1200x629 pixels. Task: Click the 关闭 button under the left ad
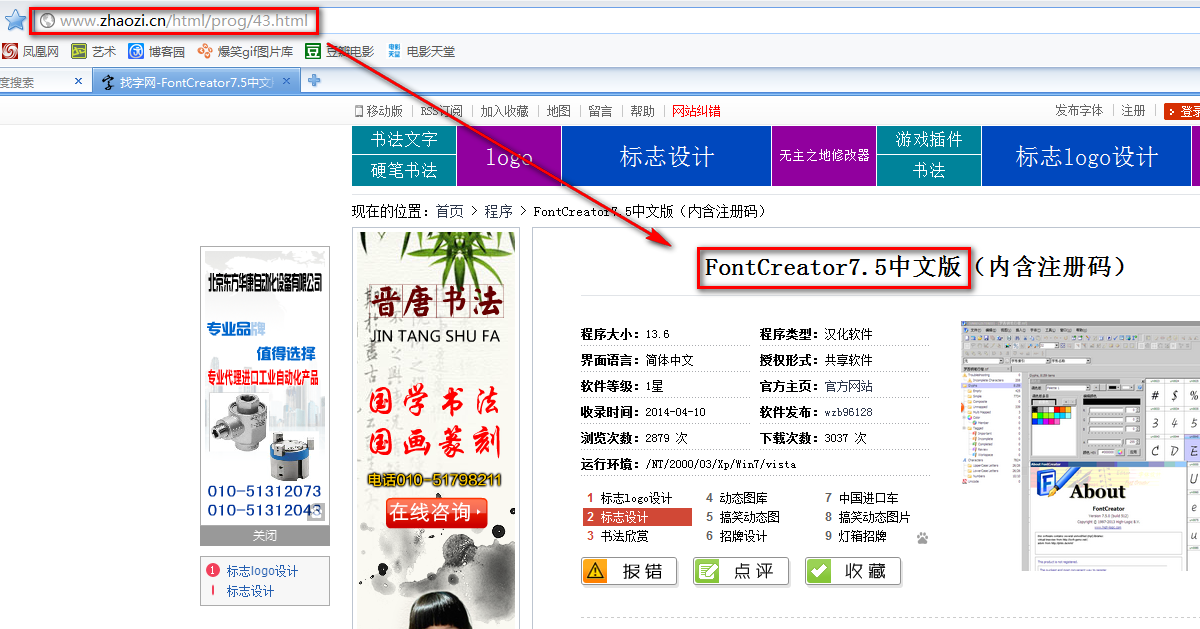pos(265,536)
